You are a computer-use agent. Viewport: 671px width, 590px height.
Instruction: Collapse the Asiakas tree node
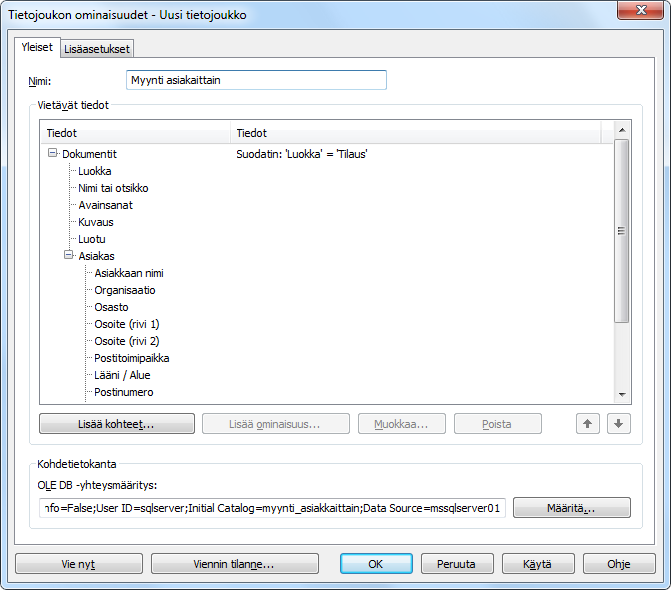point(68,255)
